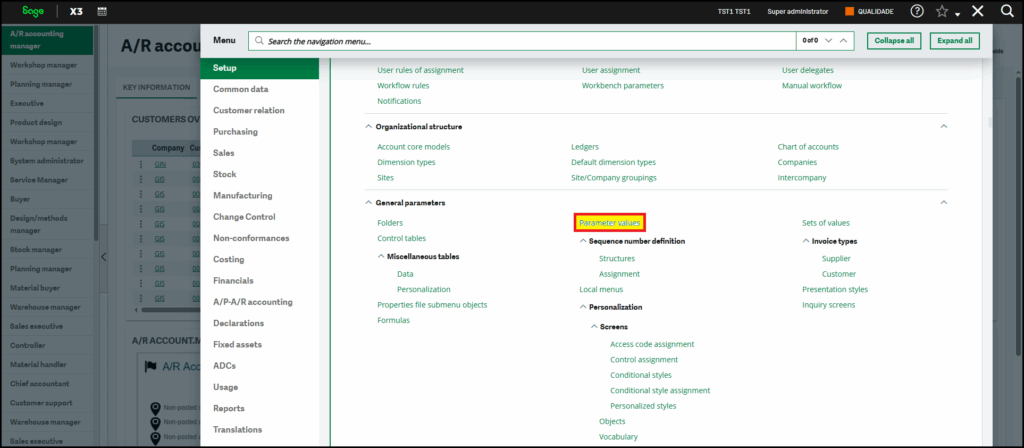1024x448 pixels.
Task: Click the Collapse all button
Action: pyautogui.click(x=893, y=41)
